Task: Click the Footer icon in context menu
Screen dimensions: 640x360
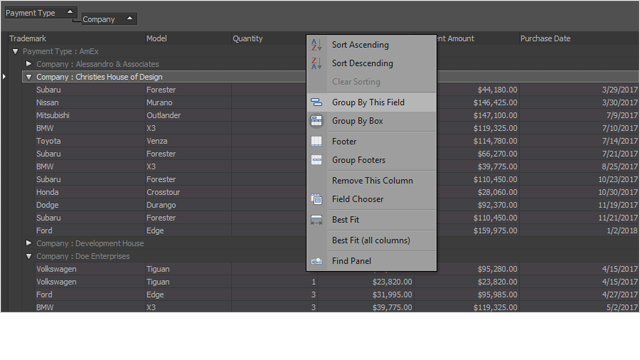Action: click(317, 142)
